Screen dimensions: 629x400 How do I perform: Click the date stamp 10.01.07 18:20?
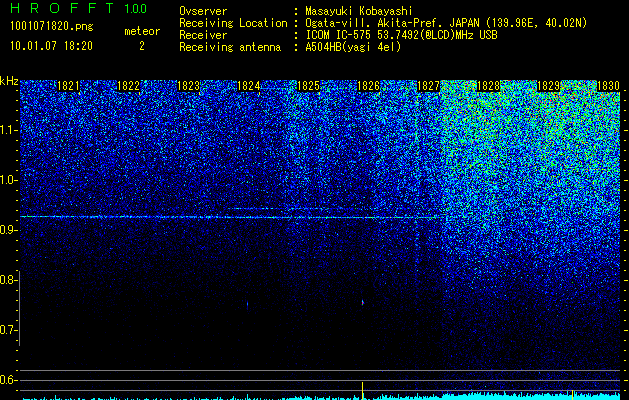point(51,46)
